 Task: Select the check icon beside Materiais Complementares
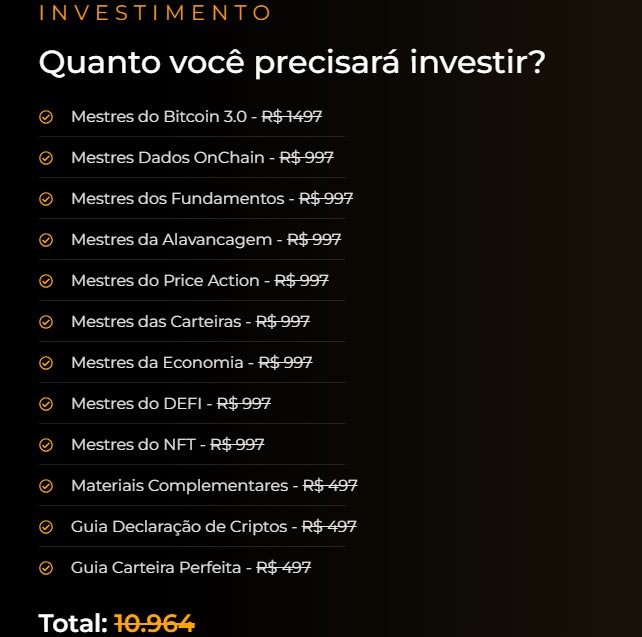46,486
